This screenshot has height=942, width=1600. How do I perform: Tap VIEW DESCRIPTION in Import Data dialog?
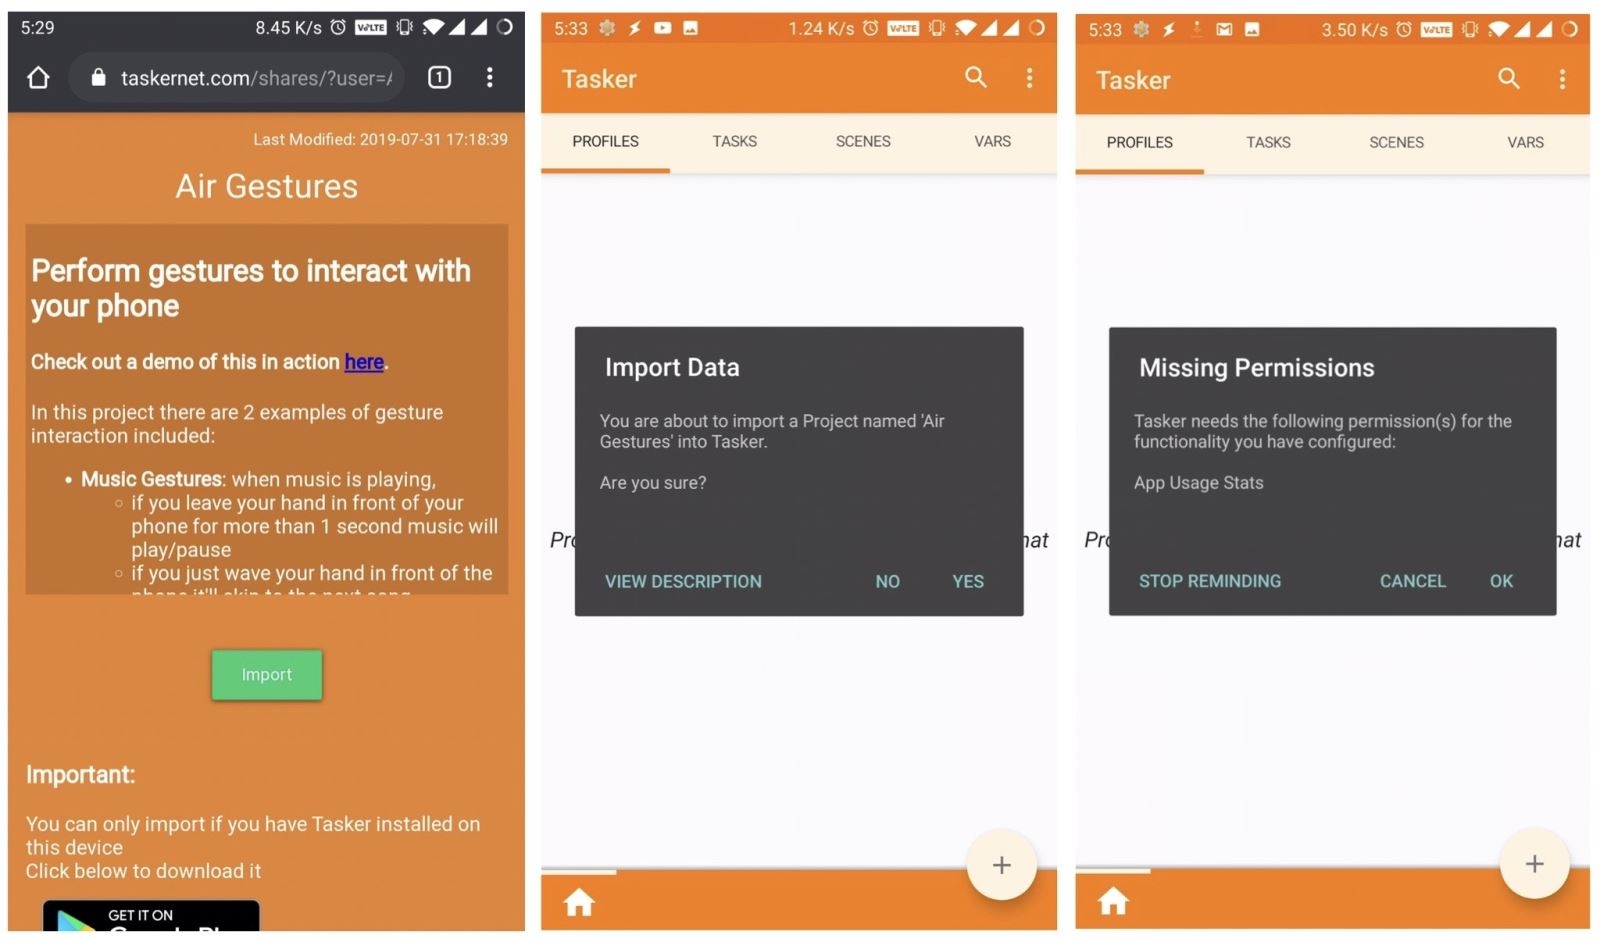(x=683, y=581)
